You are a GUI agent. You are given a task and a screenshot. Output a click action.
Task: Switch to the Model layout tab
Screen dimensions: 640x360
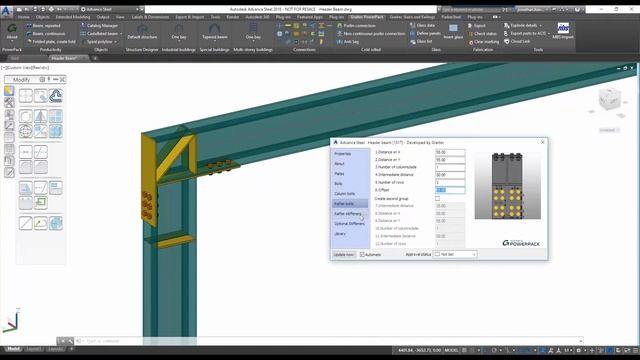point(13,349)
